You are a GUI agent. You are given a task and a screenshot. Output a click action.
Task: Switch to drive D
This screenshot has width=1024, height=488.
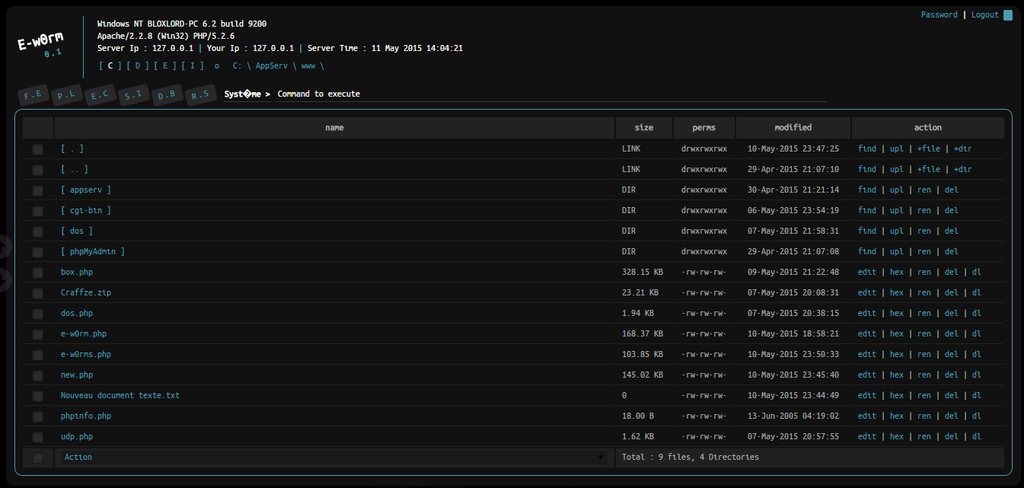pyautogui.click(x=138, y=66)
